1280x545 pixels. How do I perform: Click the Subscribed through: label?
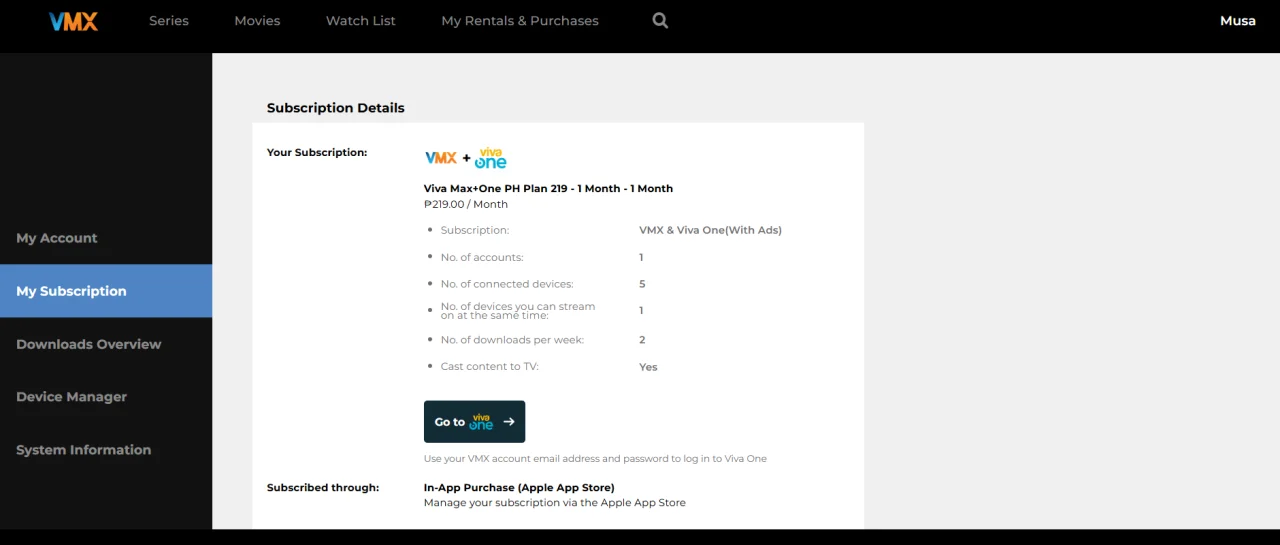[x=323, y=488]
